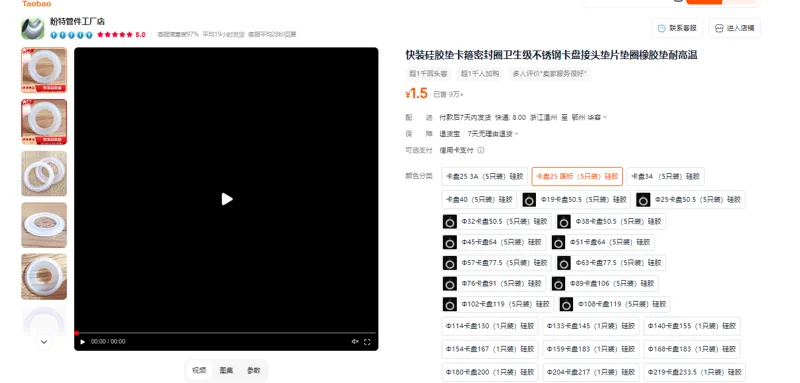Image resolution: width=800 pixels, height=383 pixels.
Task: Pick the Φ51卡盘64（5只装）variant
Action: (x=602, y=242)
